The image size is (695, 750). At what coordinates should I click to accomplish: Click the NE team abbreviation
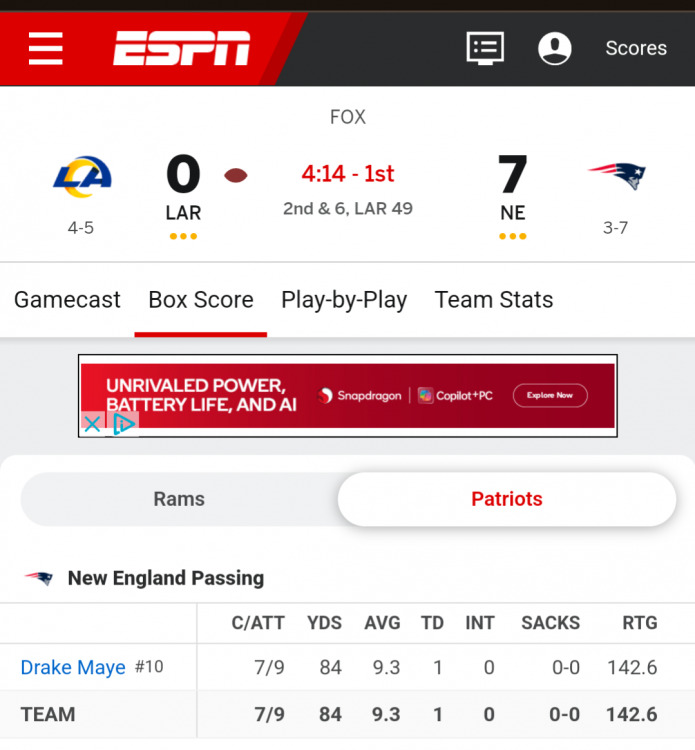pos(513,213)
